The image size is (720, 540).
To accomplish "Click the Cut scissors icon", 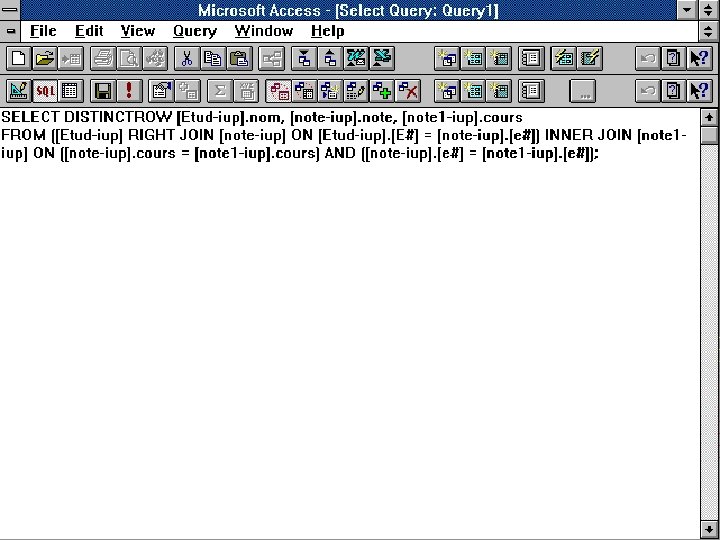I will (x=187, y=58).
